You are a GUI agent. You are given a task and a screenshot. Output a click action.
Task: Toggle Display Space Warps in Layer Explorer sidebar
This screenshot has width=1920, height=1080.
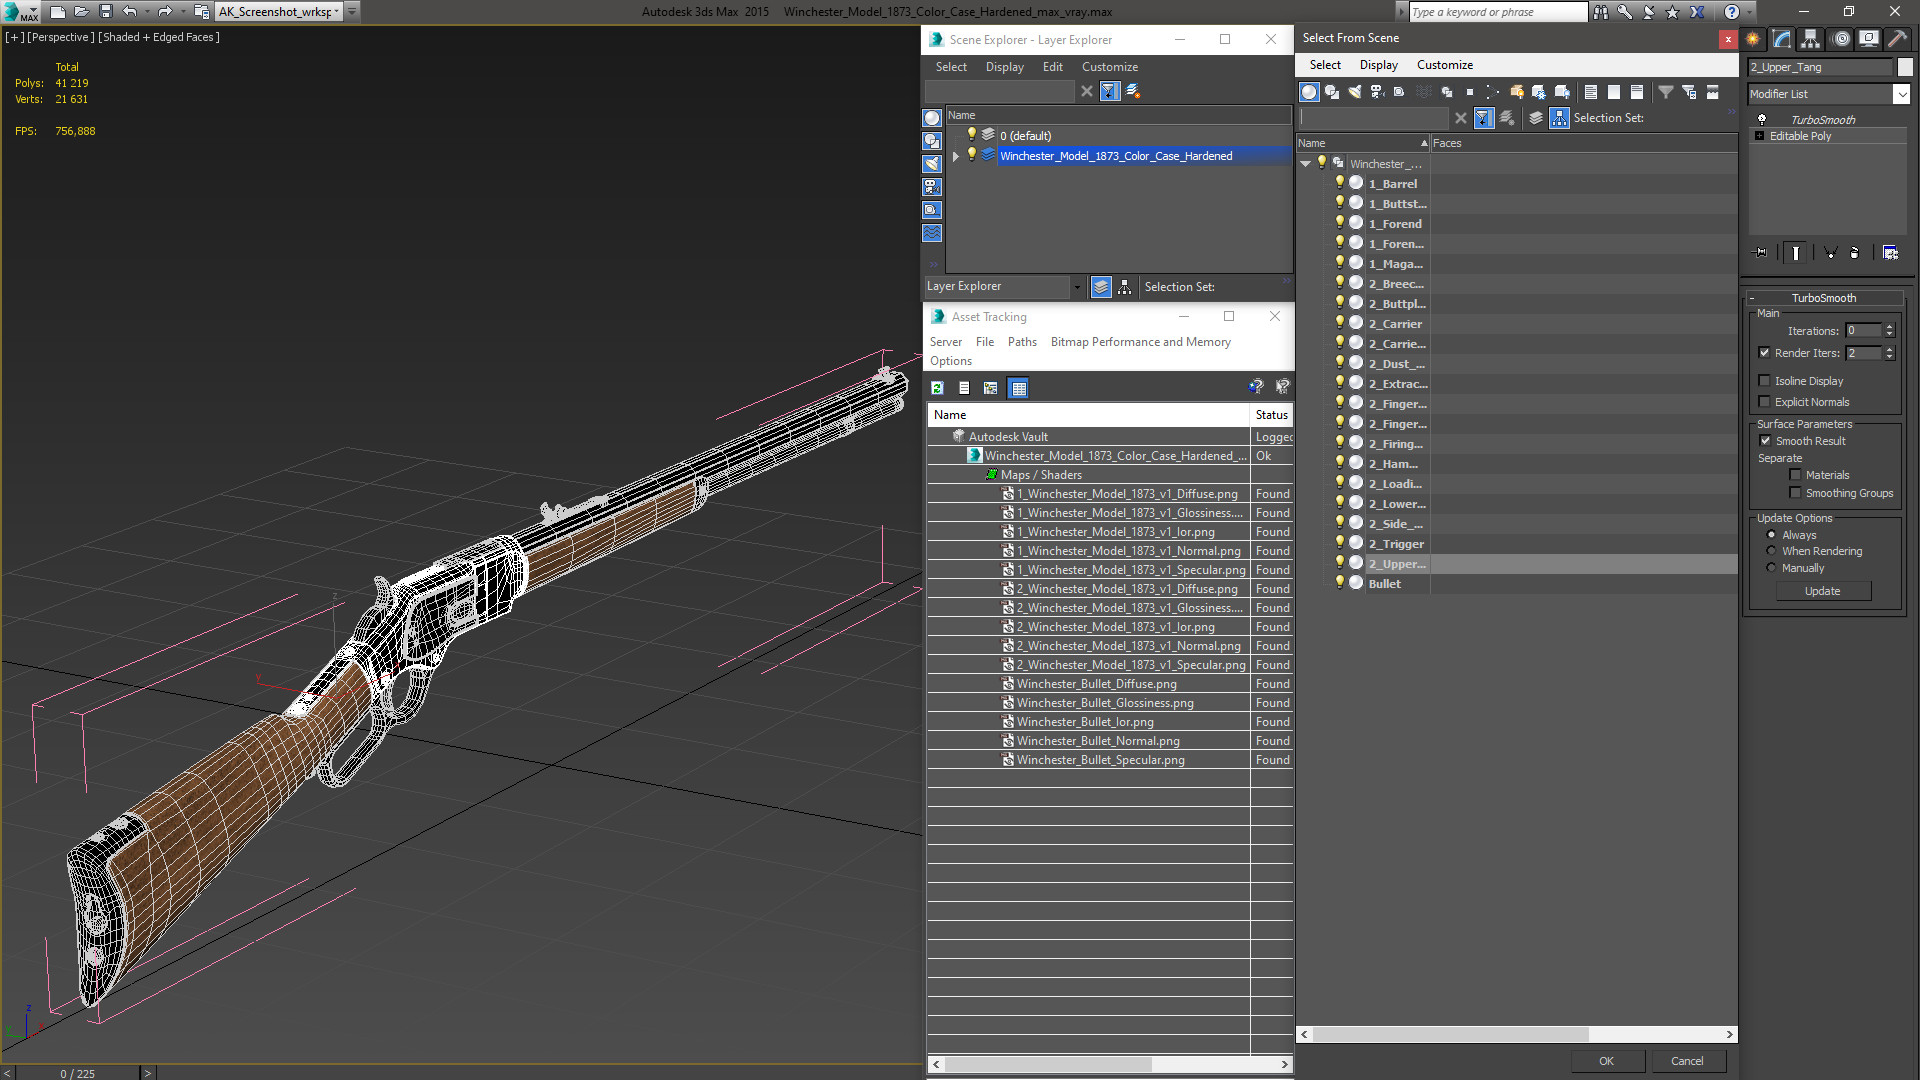pos(932,233)
